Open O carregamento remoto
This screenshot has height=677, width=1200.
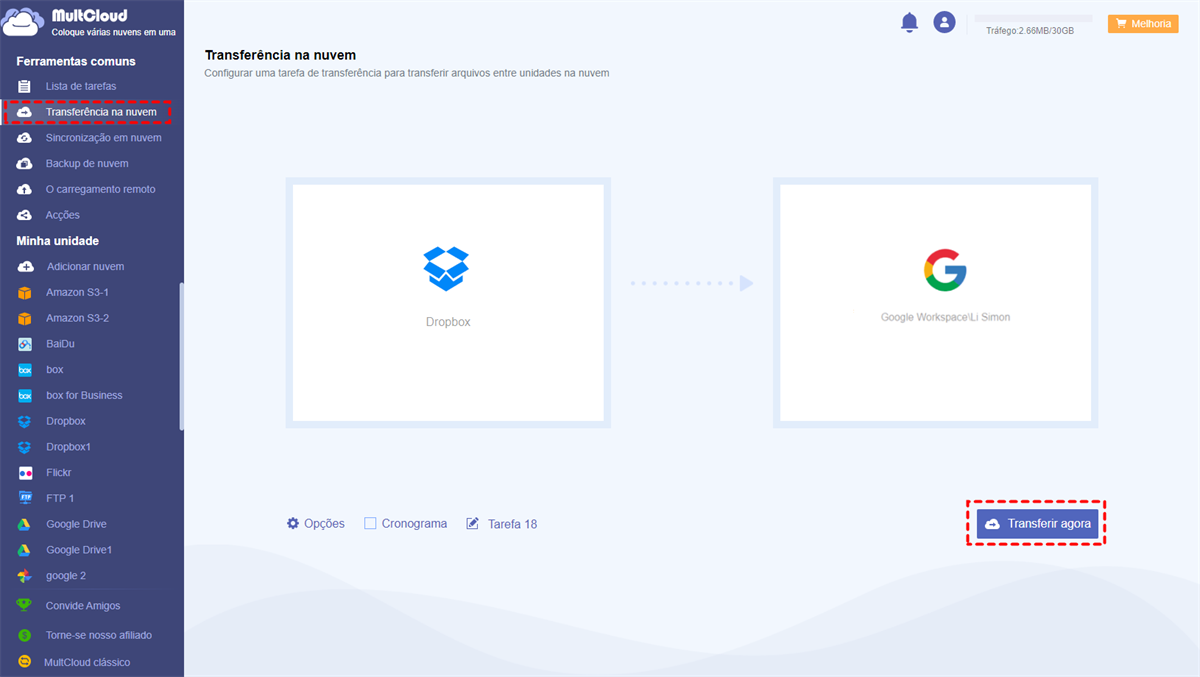point(100,190)
